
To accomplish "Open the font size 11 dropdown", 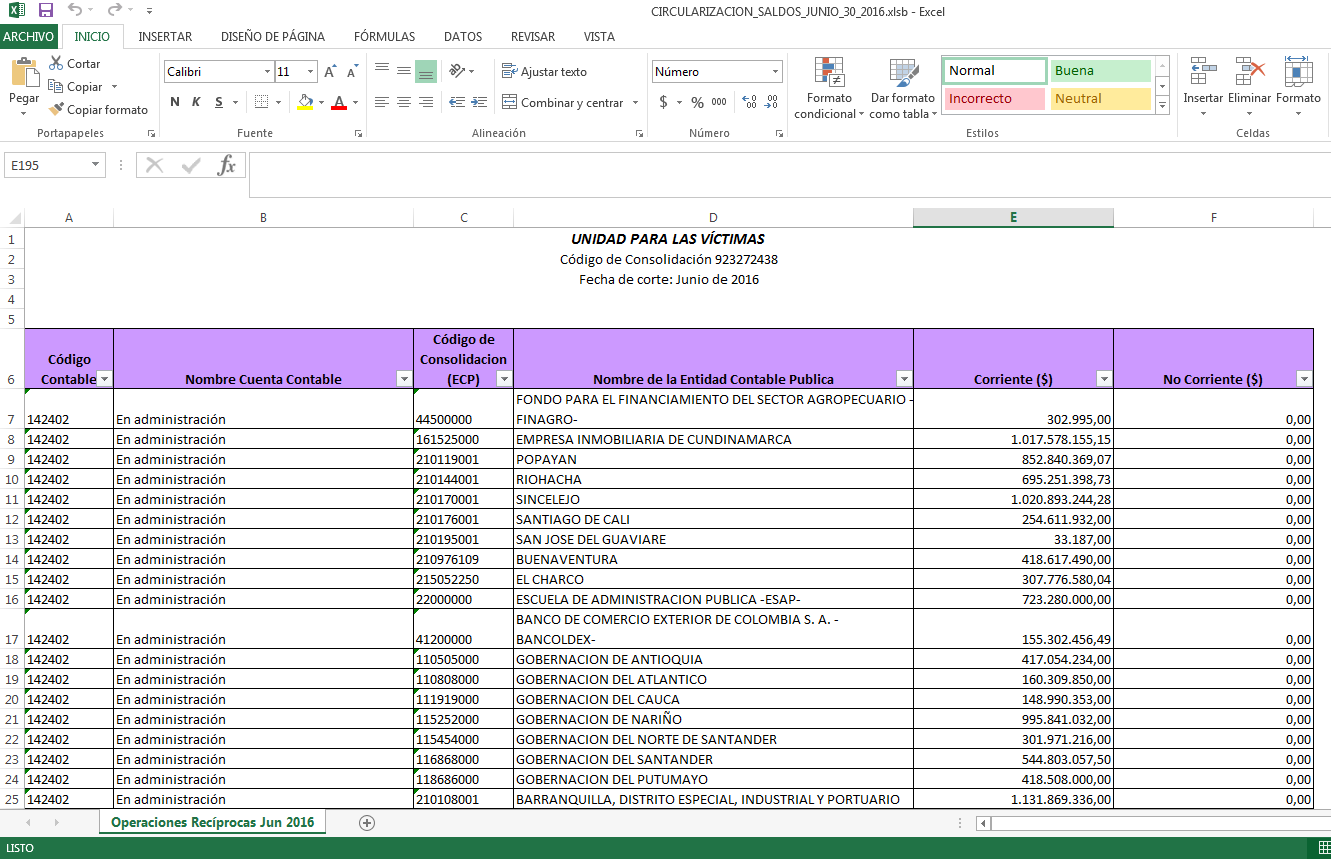I will pos(311,72).
